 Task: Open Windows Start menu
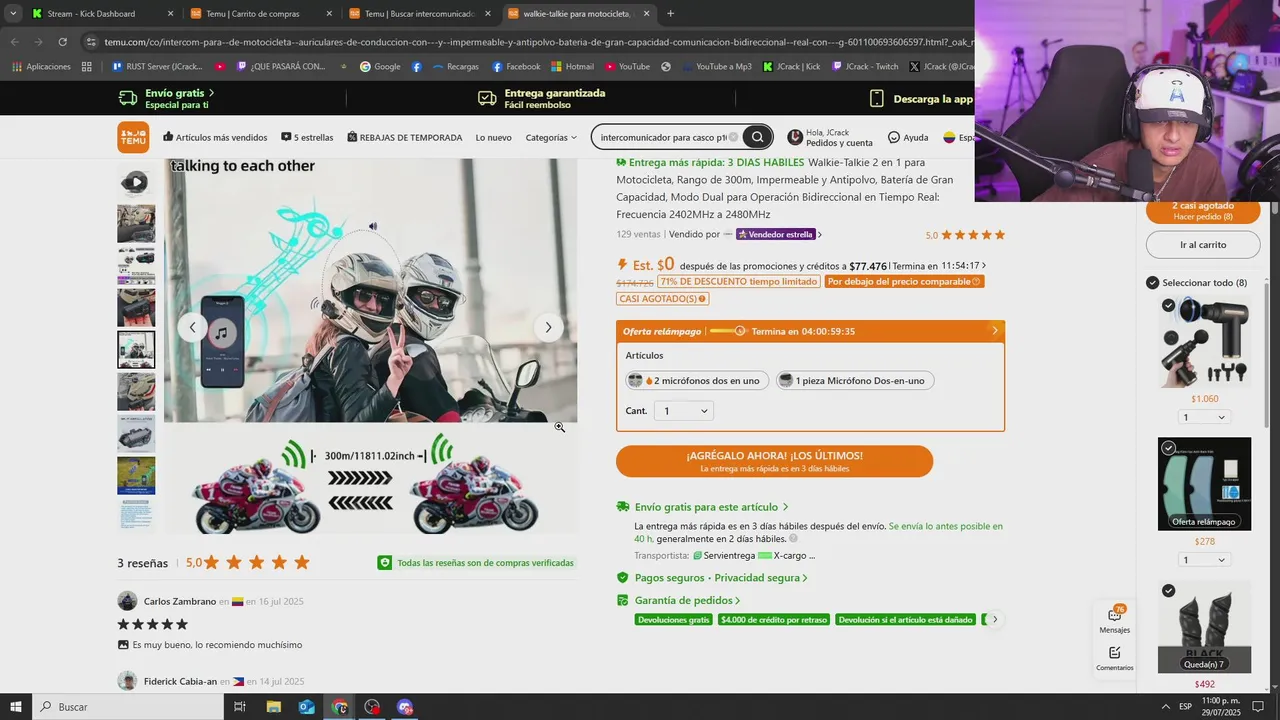[16, 707]
